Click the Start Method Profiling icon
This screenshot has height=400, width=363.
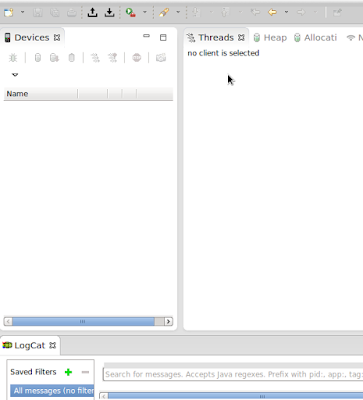click(113, 58)
